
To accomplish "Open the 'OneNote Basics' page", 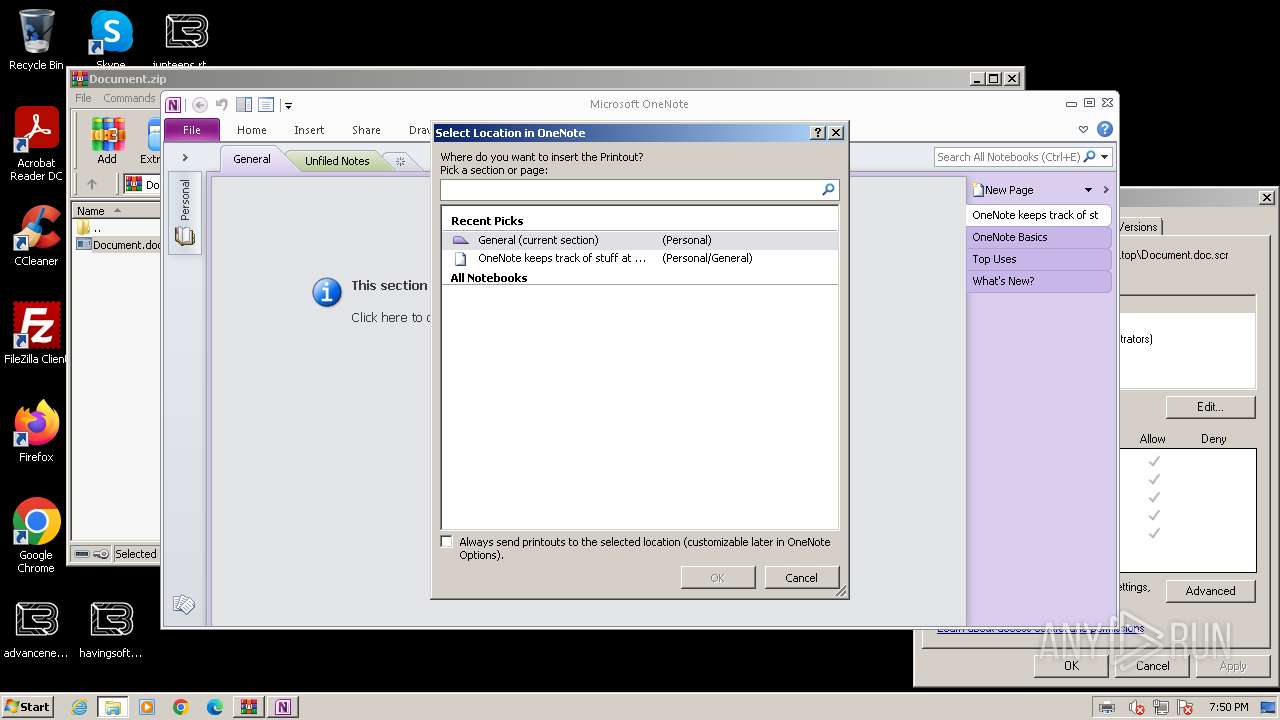I will click(x=1038, y=237).
